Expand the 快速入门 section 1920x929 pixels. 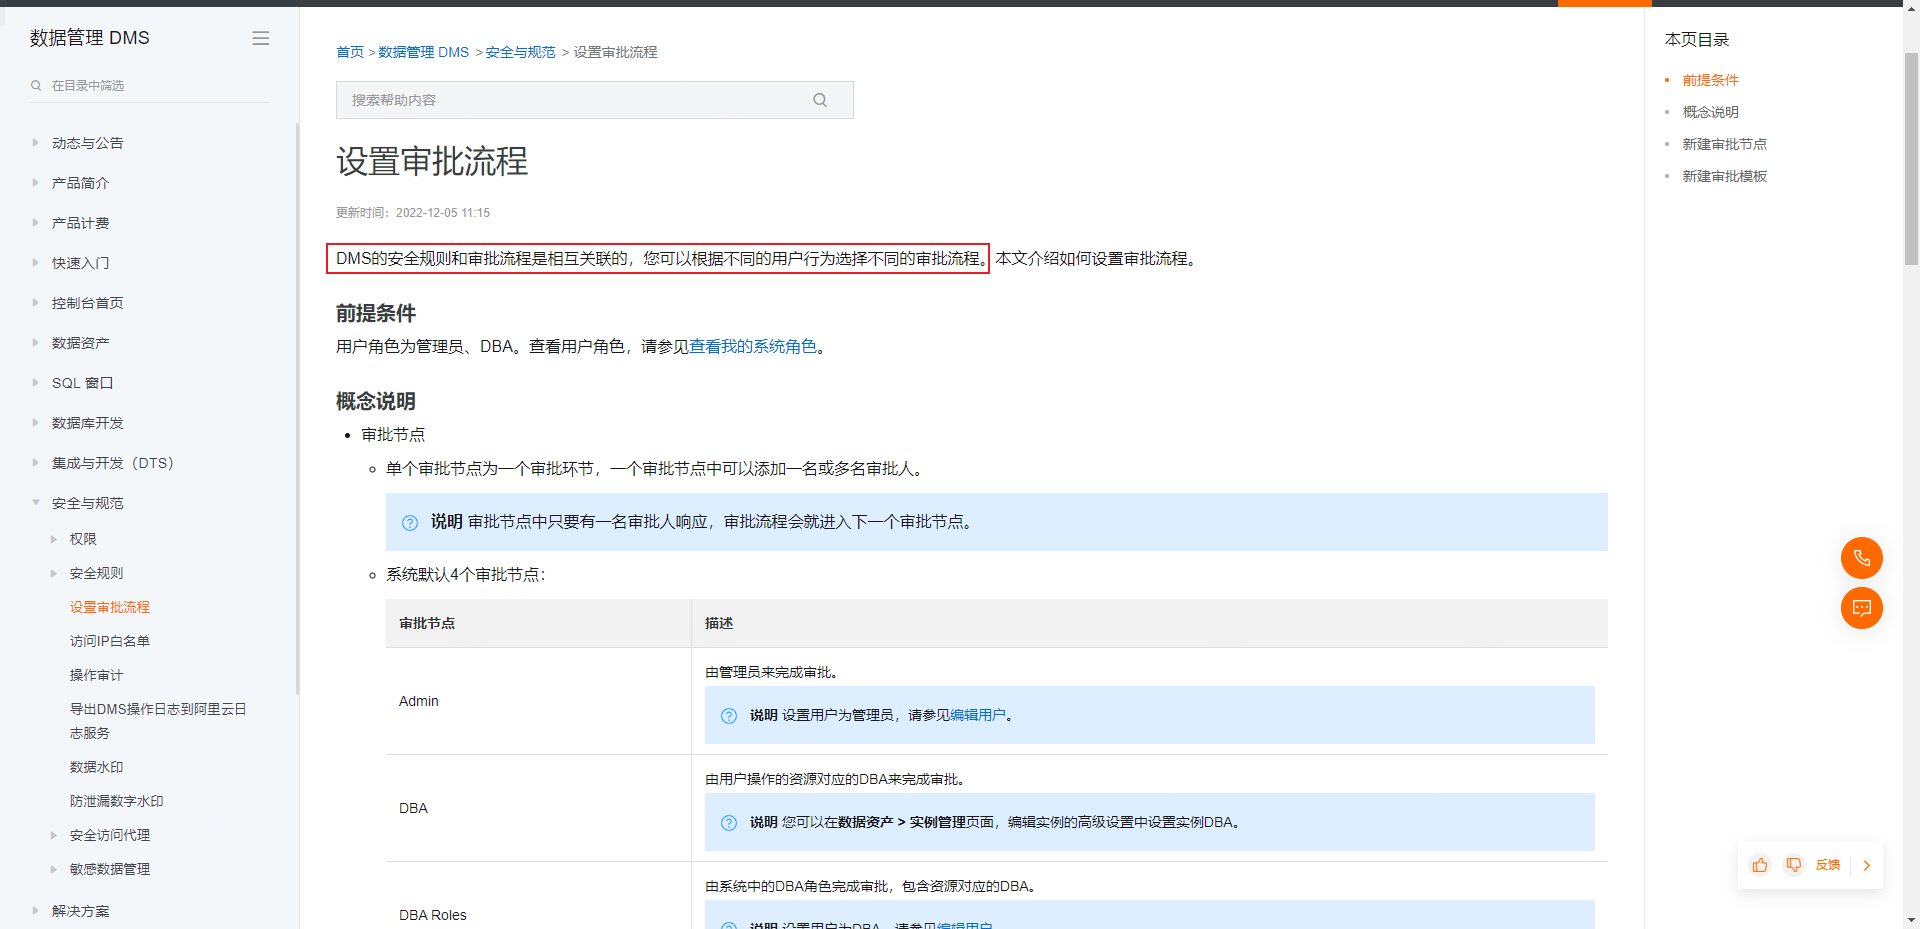(36, 263)
